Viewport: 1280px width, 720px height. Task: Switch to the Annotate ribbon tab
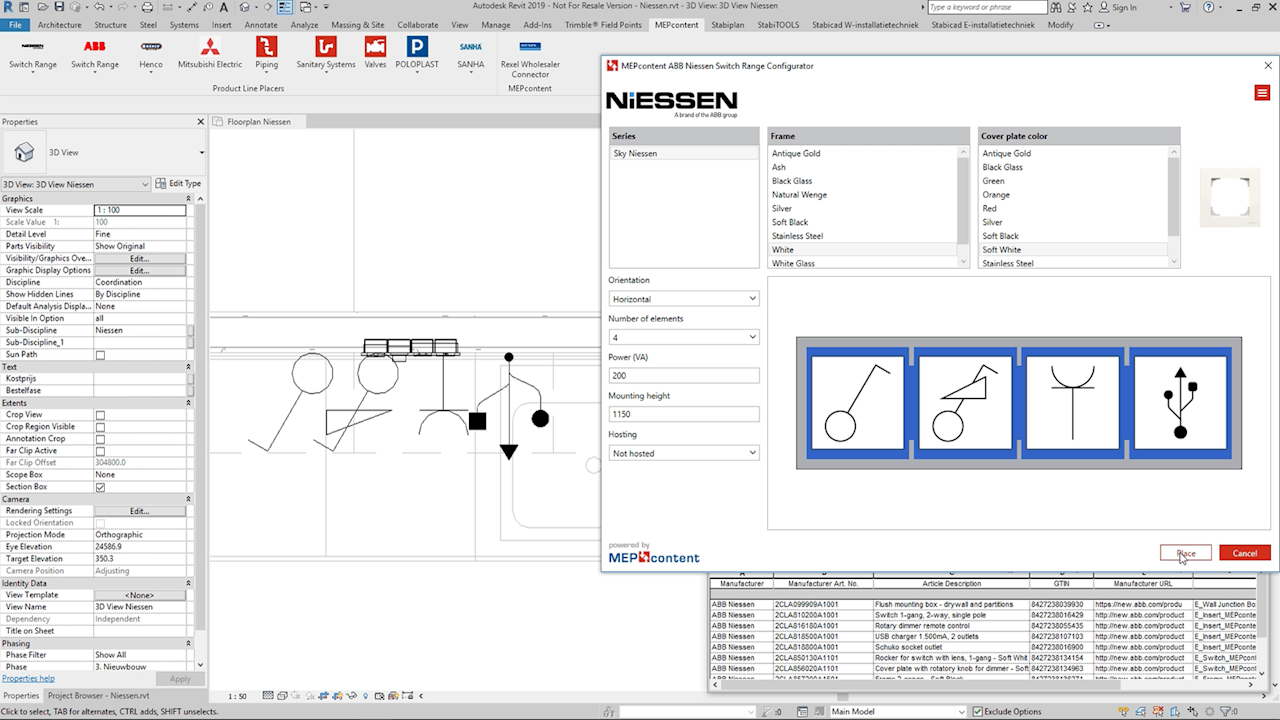coord(261,25)
